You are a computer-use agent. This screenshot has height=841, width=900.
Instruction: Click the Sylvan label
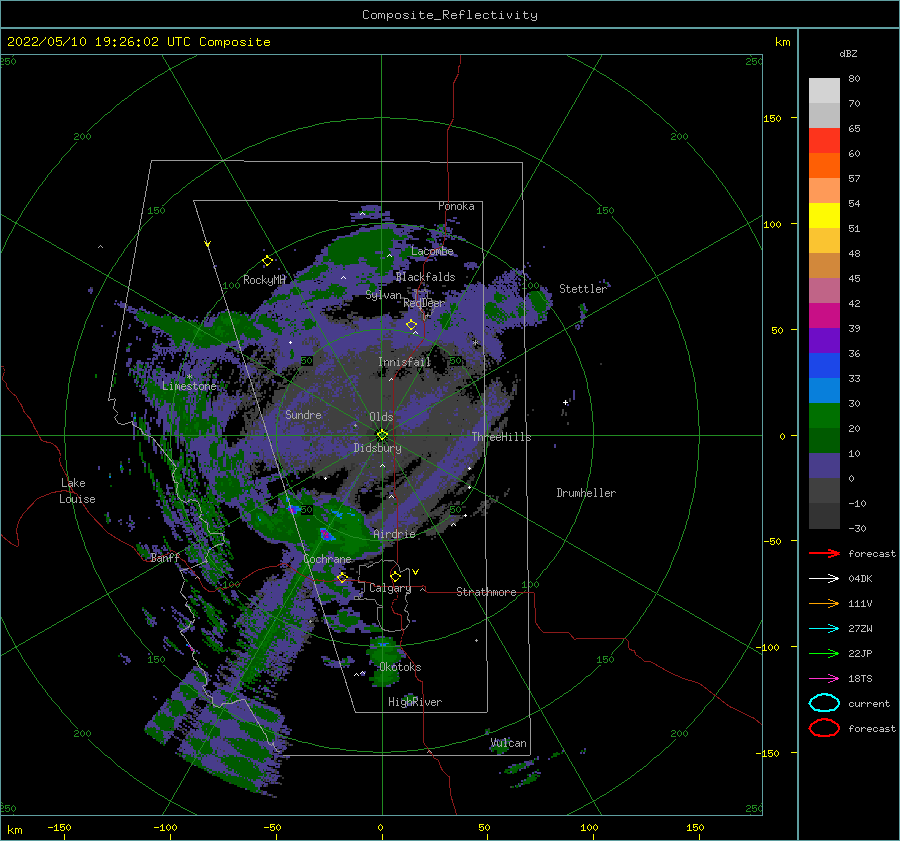pos(383,295)
